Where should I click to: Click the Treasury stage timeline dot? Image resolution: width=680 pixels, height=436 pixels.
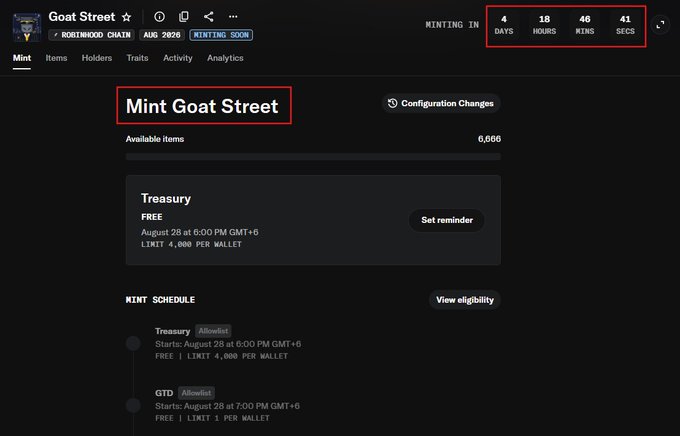coord(133,343)
